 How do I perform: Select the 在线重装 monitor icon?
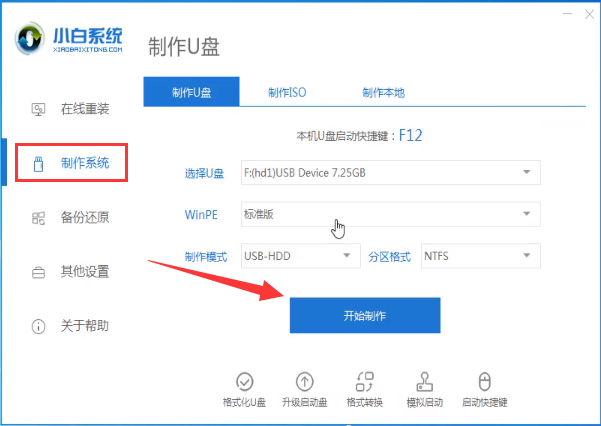pyautogui.click(x=38, y=110)
